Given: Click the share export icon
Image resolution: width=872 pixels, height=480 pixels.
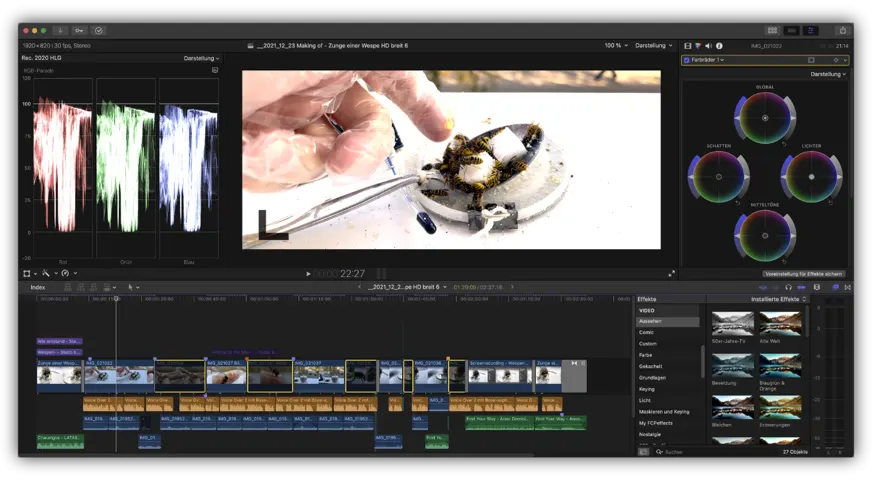Looking at the screenshot, I should pos(843,31).
